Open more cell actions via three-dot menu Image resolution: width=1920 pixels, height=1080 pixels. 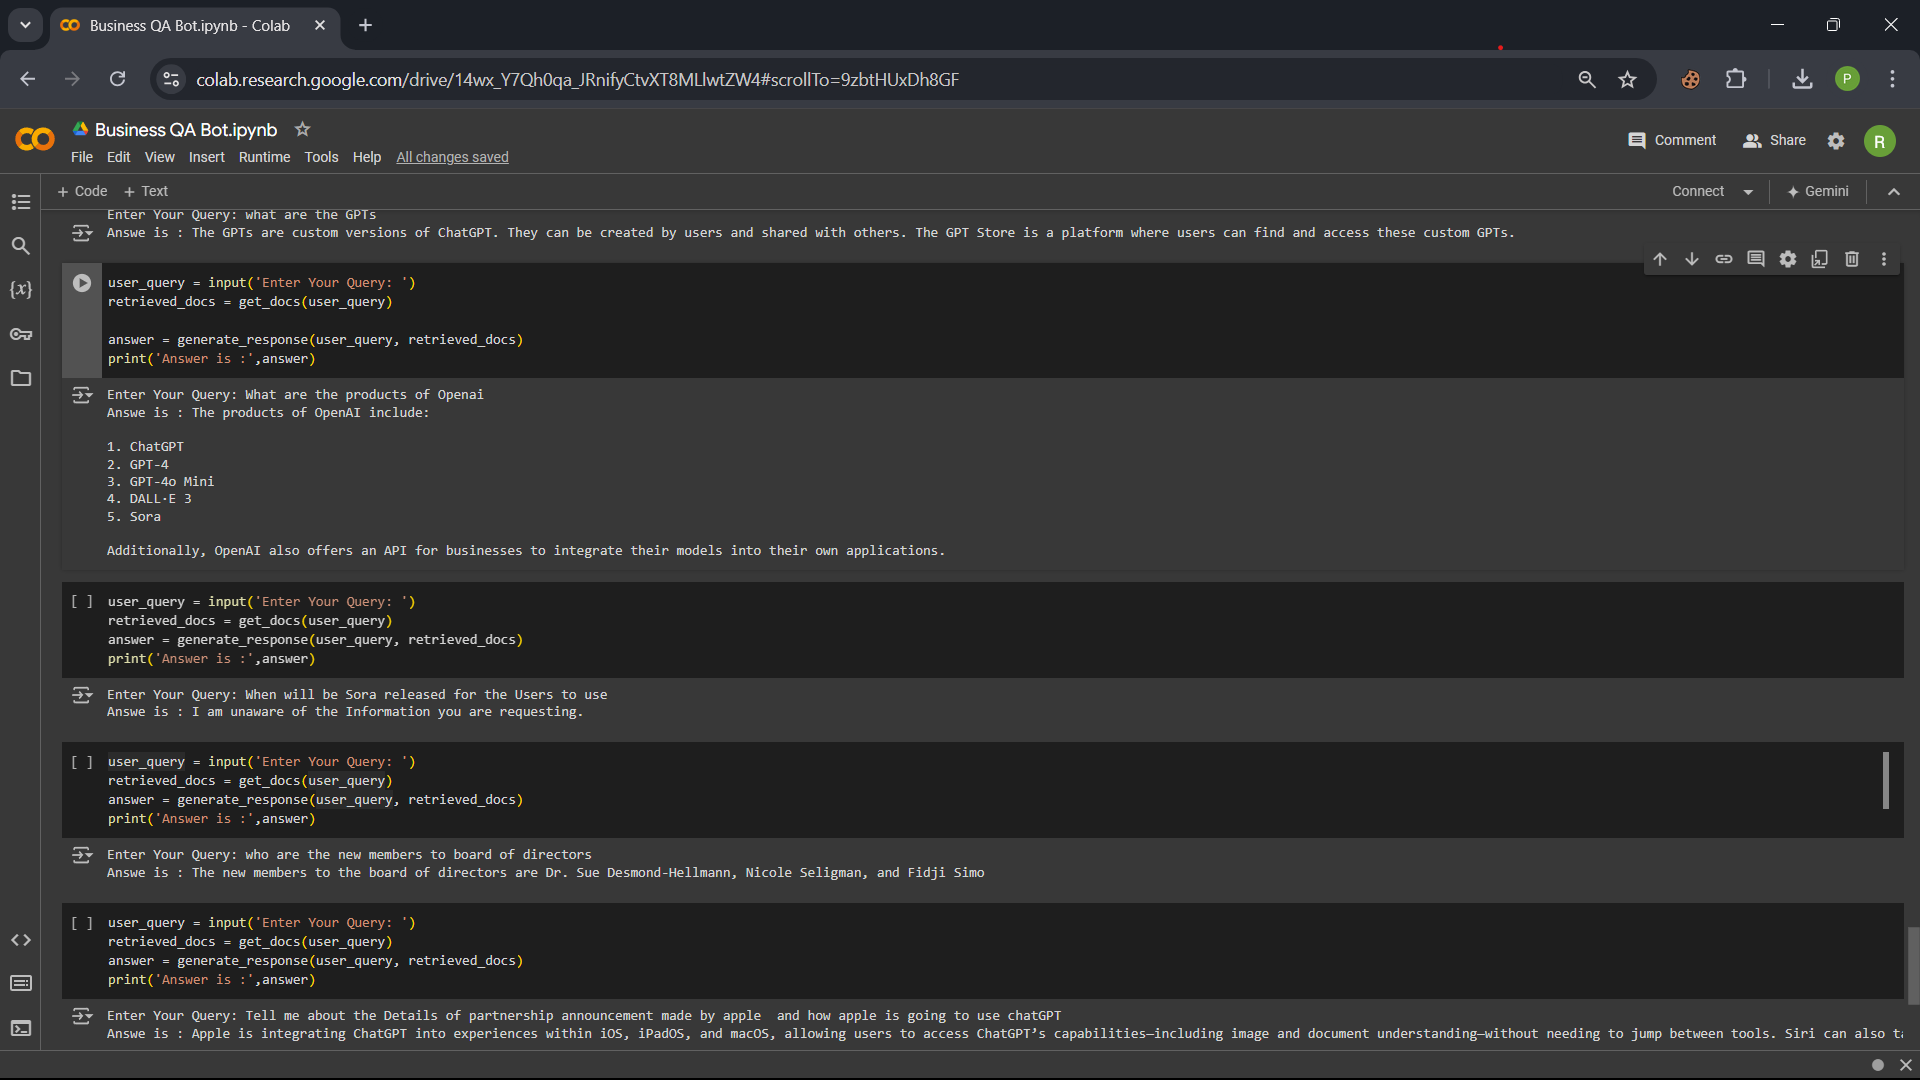tap(1884, 258)
